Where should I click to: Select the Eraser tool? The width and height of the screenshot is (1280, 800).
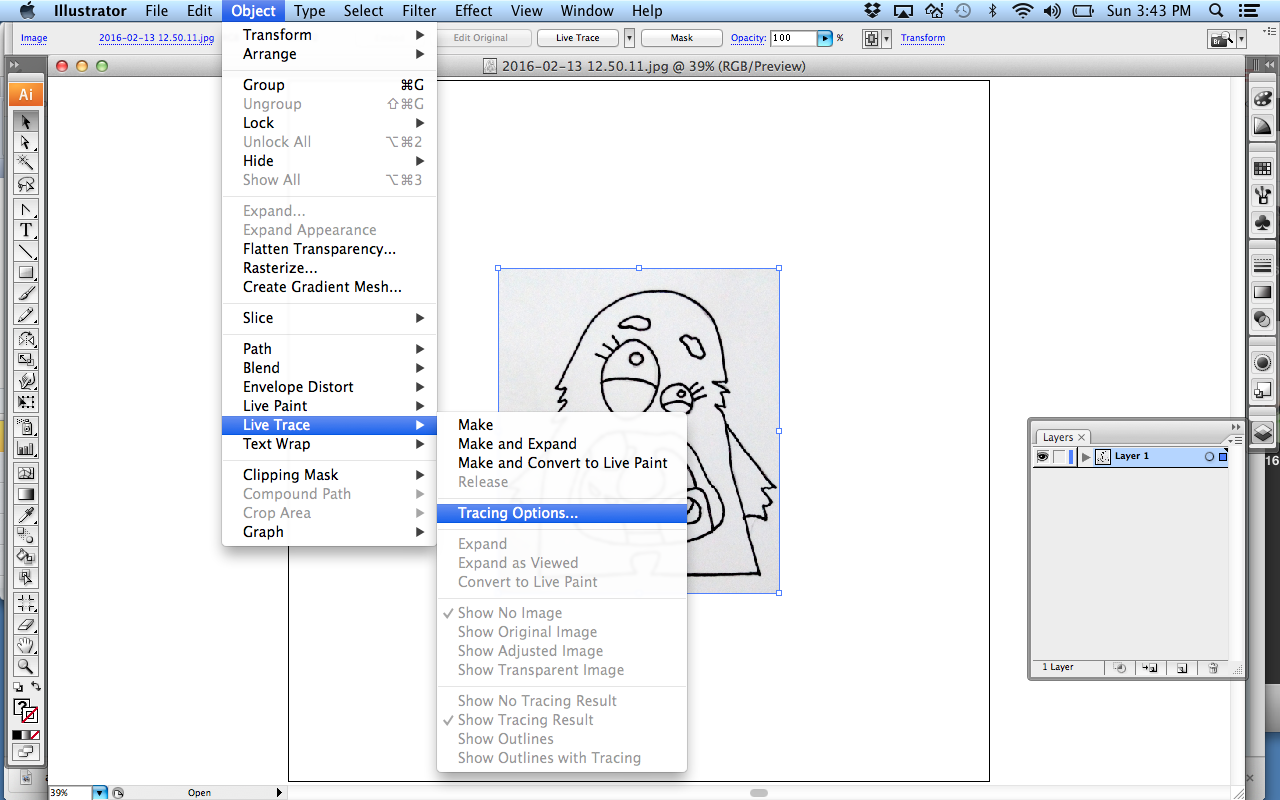click(26, 624)
